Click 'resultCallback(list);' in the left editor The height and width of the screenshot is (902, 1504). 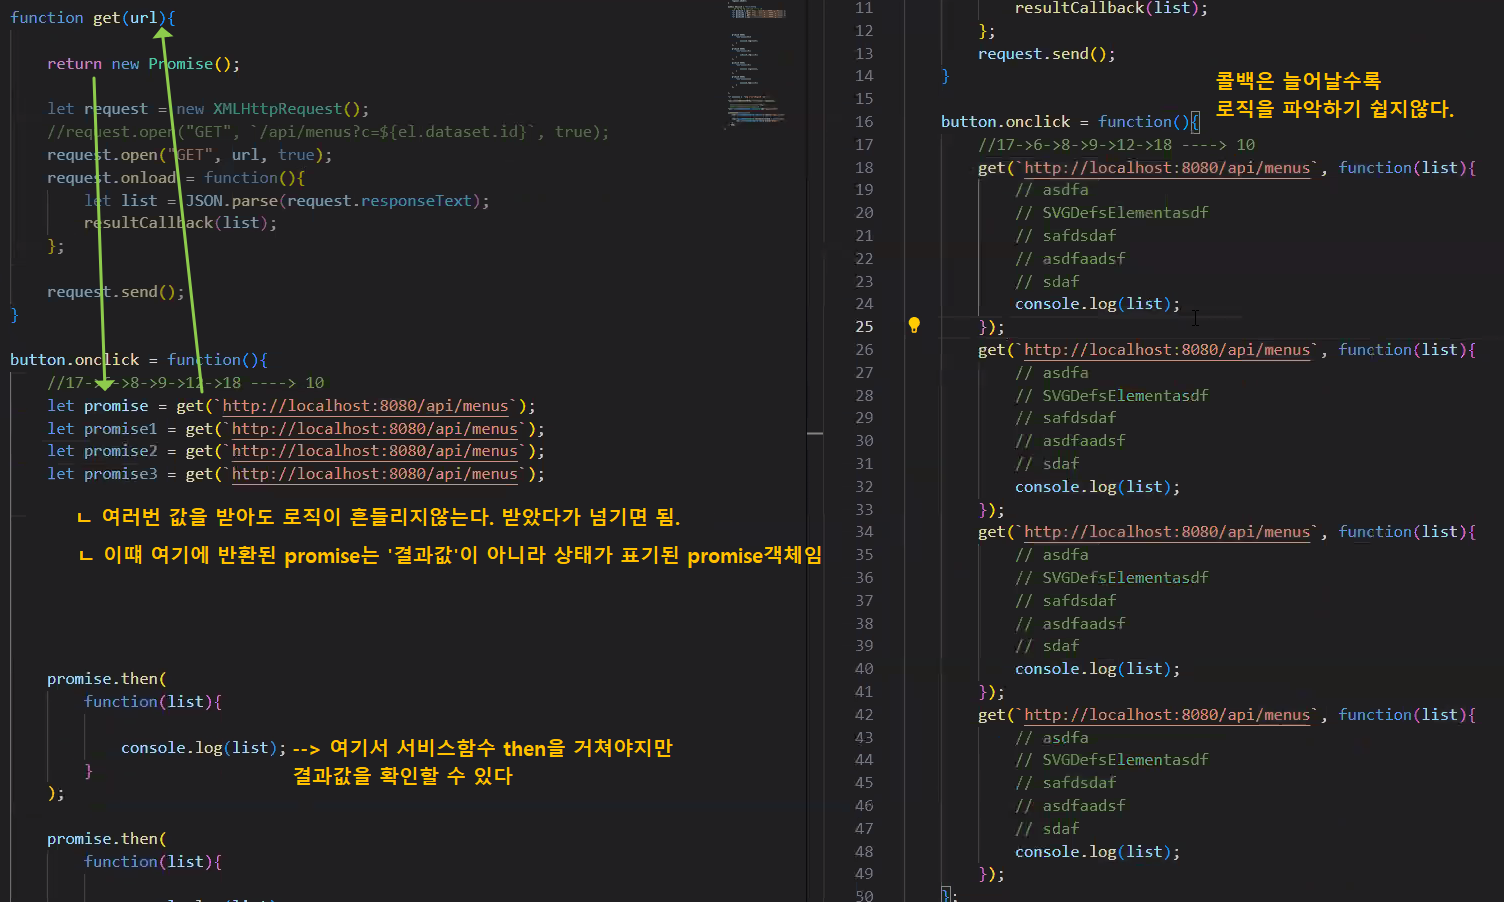[x=180, y=223]
